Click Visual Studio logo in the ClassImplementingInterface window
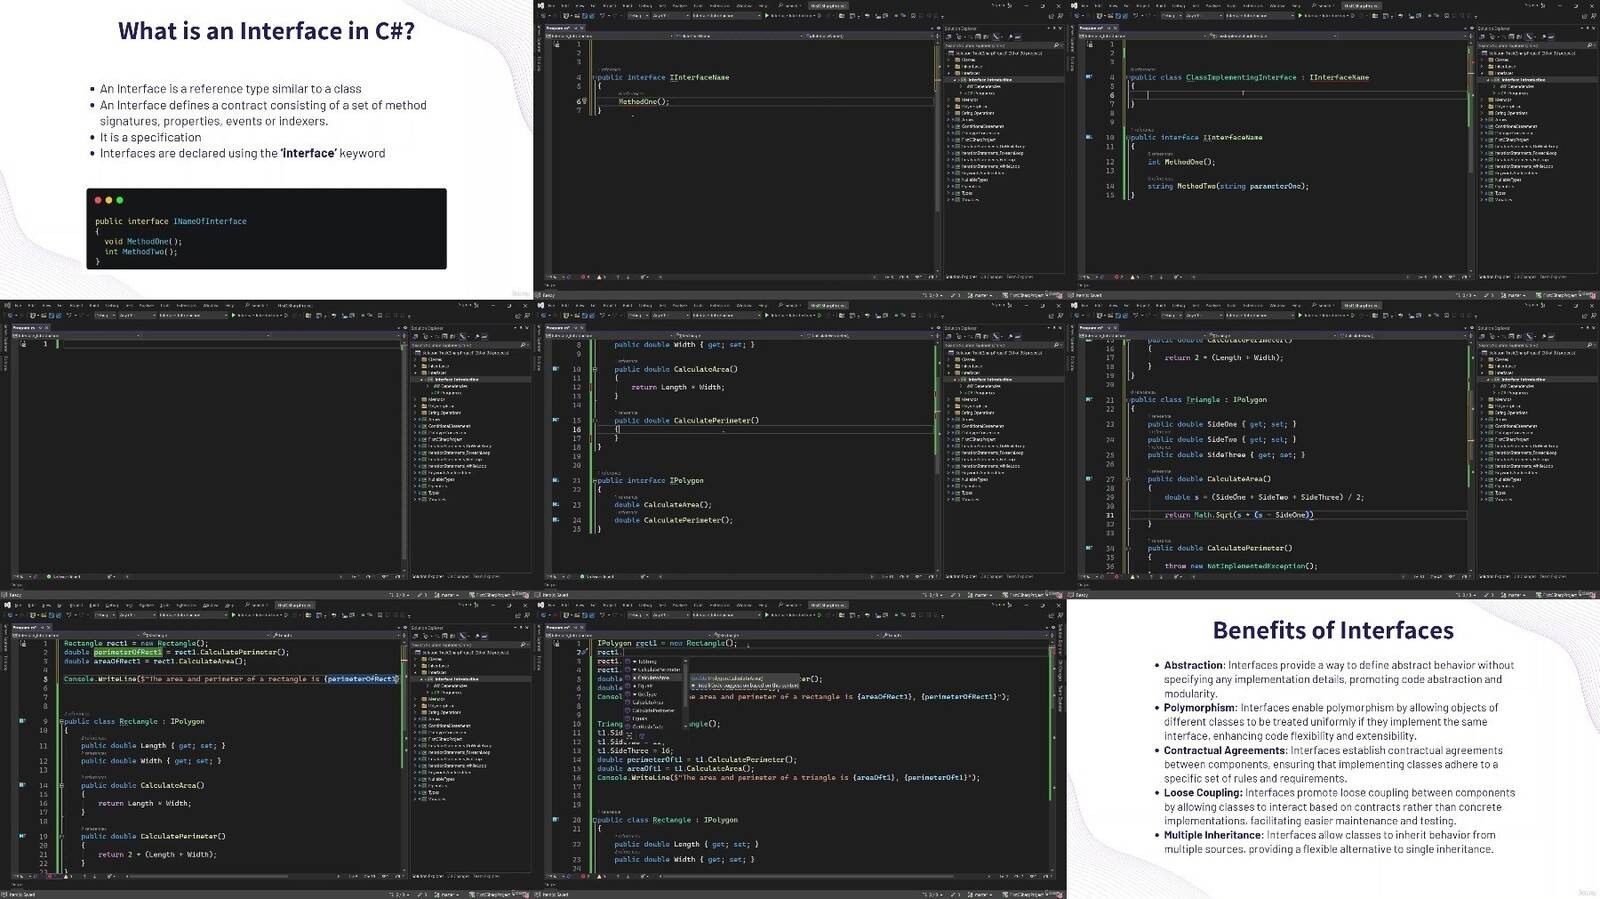Image resolution: width=1600 pixels, height=899 pixels. pos(1077,6)
